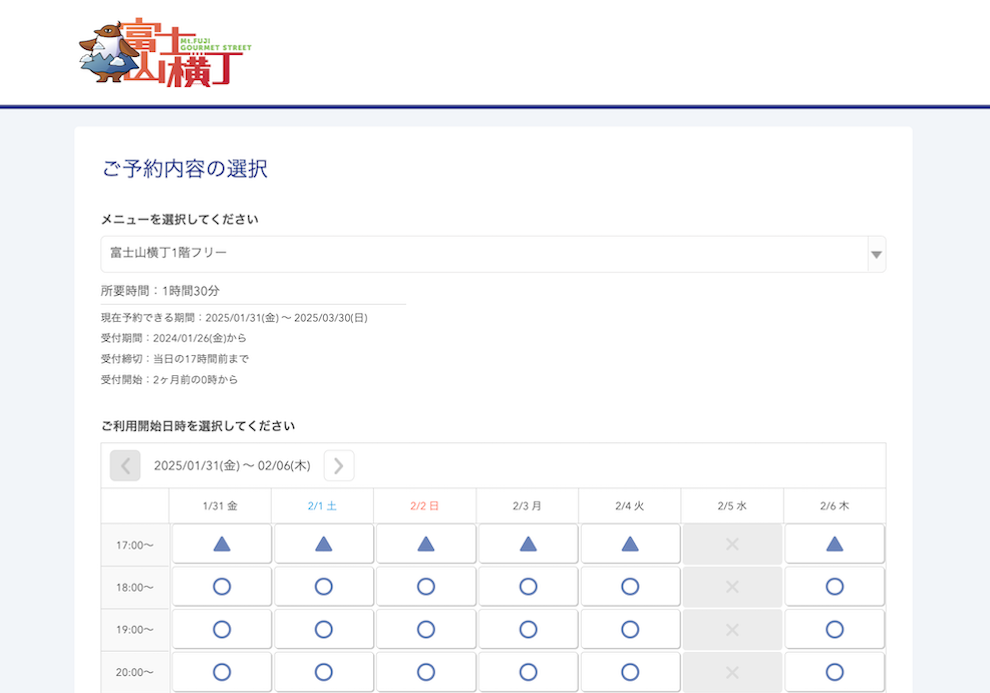Select the 17:00 triangle slot on 2/1 土
Image resolution: width=990 pixels, height=693 pixels.
point(324,544)
